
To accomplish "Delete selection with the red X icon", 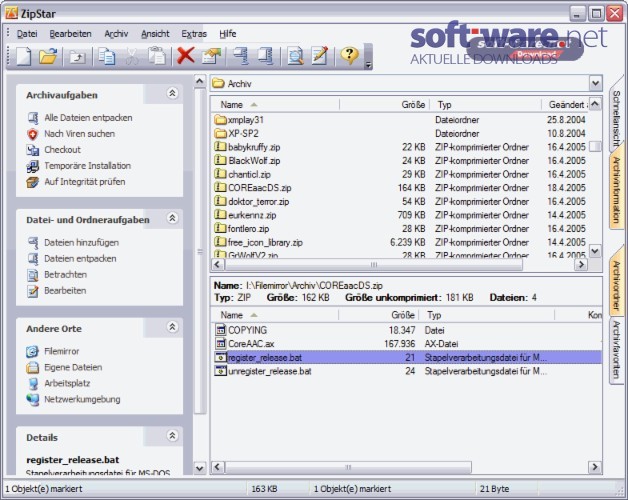I will (x=186, y=55).
